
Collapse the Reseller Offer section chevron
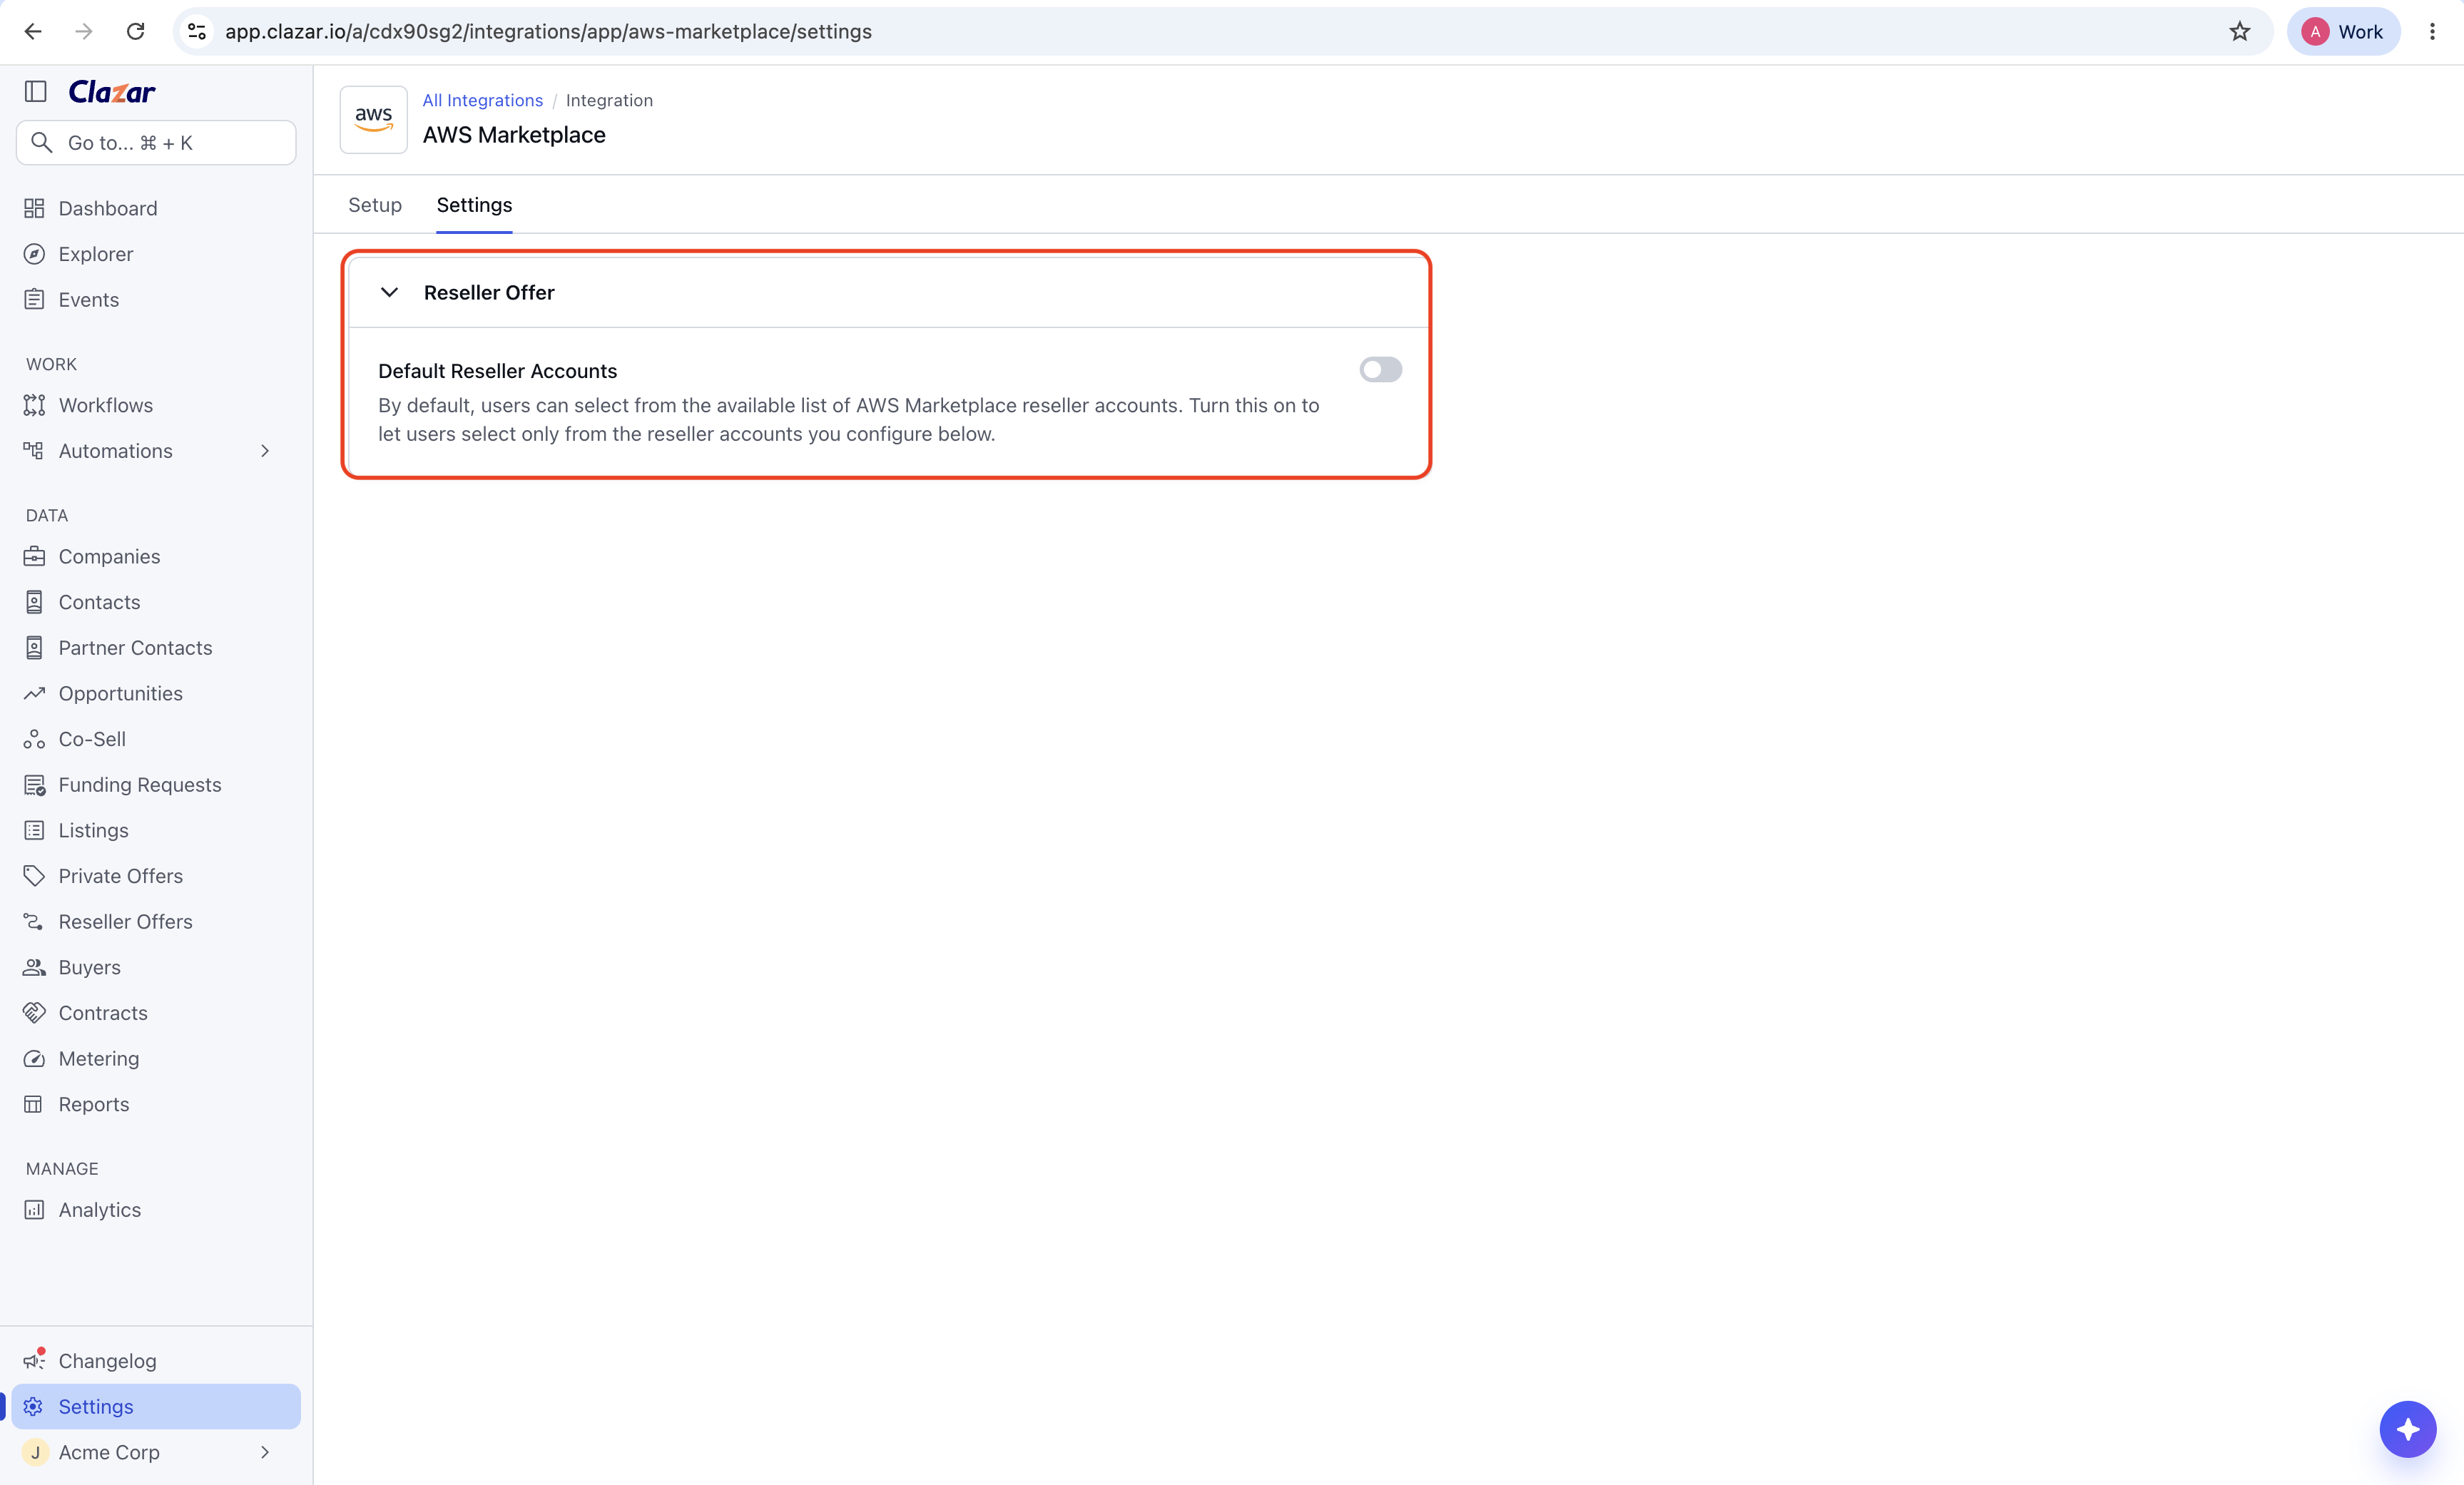click(x=390, y=292)
